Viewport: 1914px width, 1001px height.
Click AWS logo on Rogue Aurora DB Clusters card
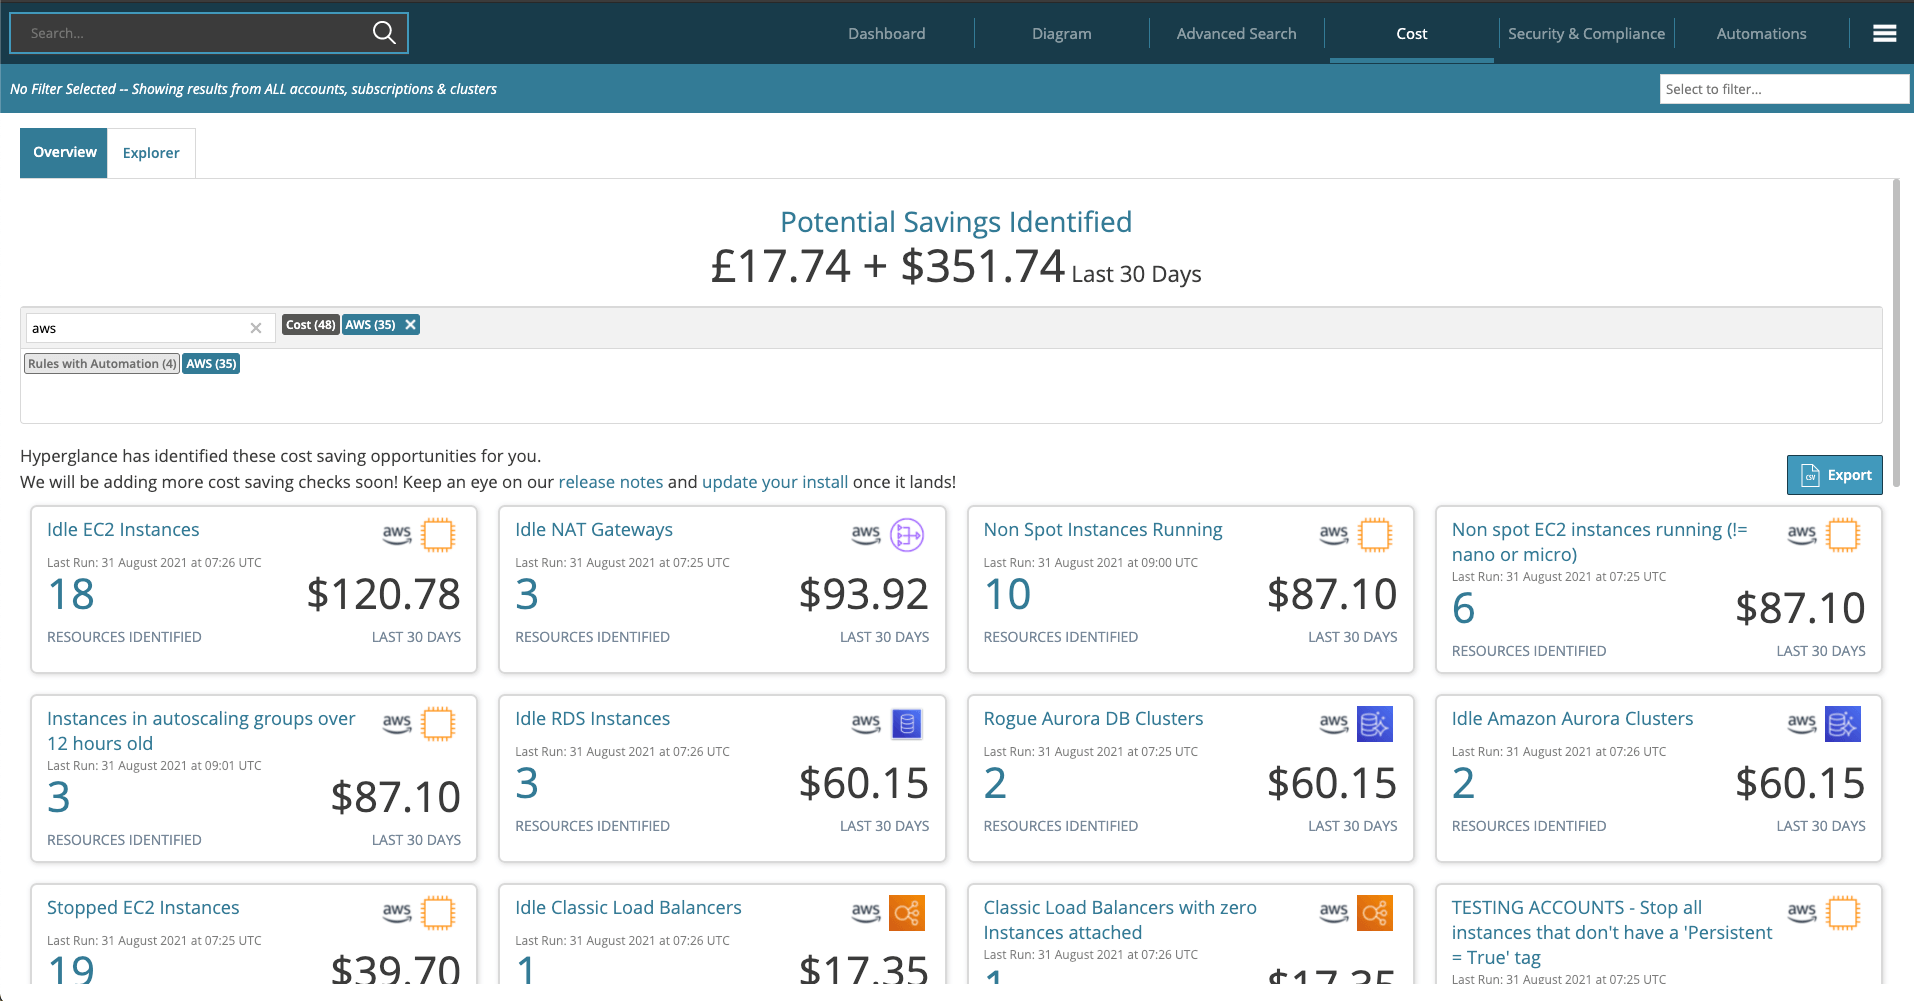(1334, 724)
